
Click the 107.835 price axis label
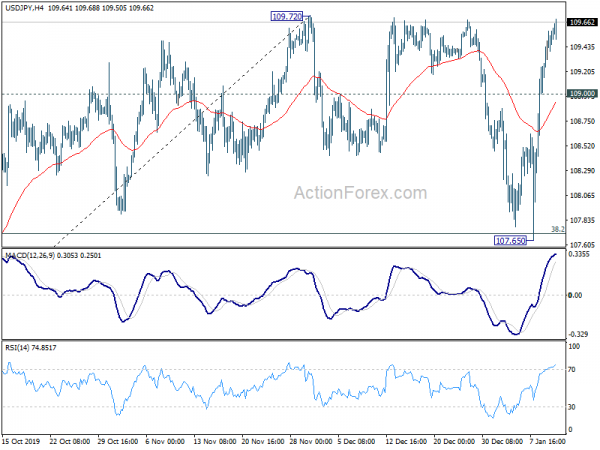point(581,220)
